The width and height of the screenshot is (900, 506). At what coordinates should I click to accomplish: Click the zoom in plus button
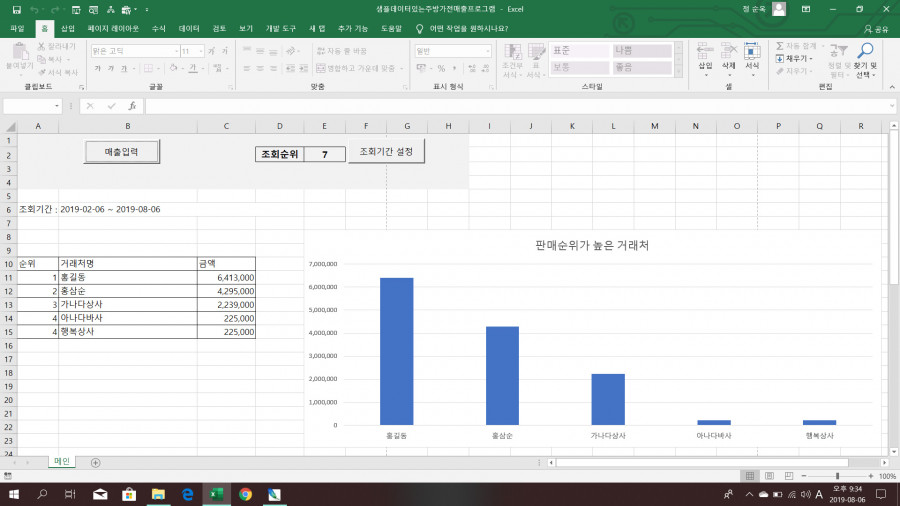[x=871, y=476]
